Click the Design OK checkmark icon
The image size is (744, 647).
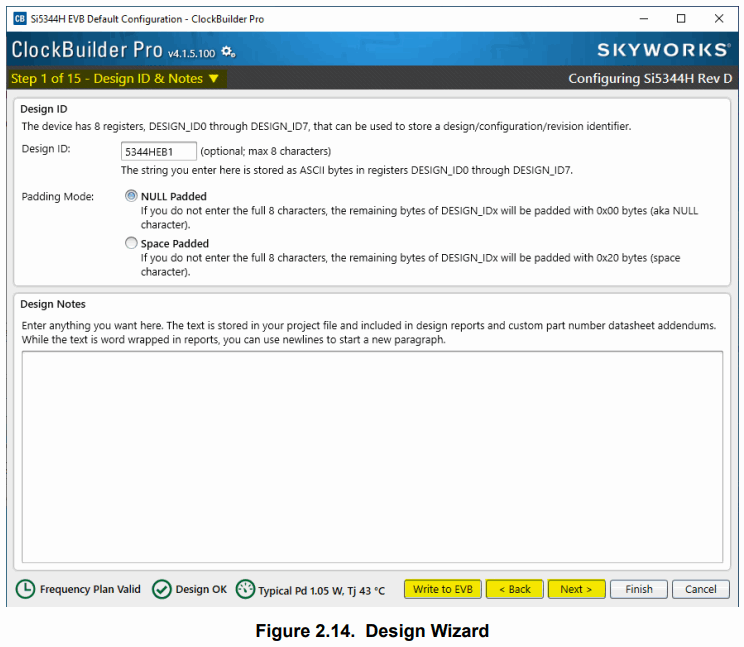pos(162,589)
